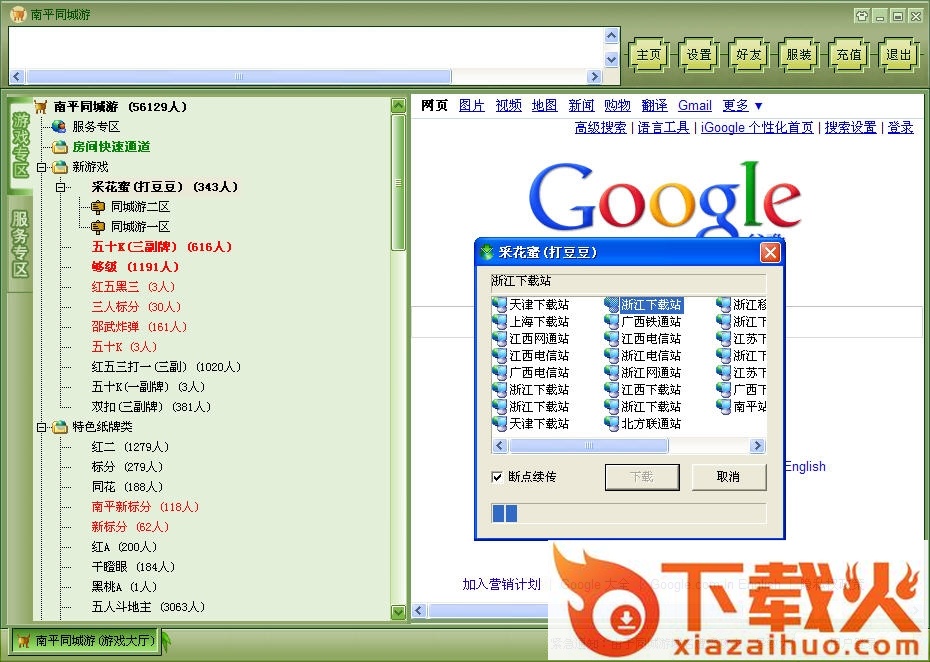Open the 好友 friends button
930x662 pixels.
point(749,55)
